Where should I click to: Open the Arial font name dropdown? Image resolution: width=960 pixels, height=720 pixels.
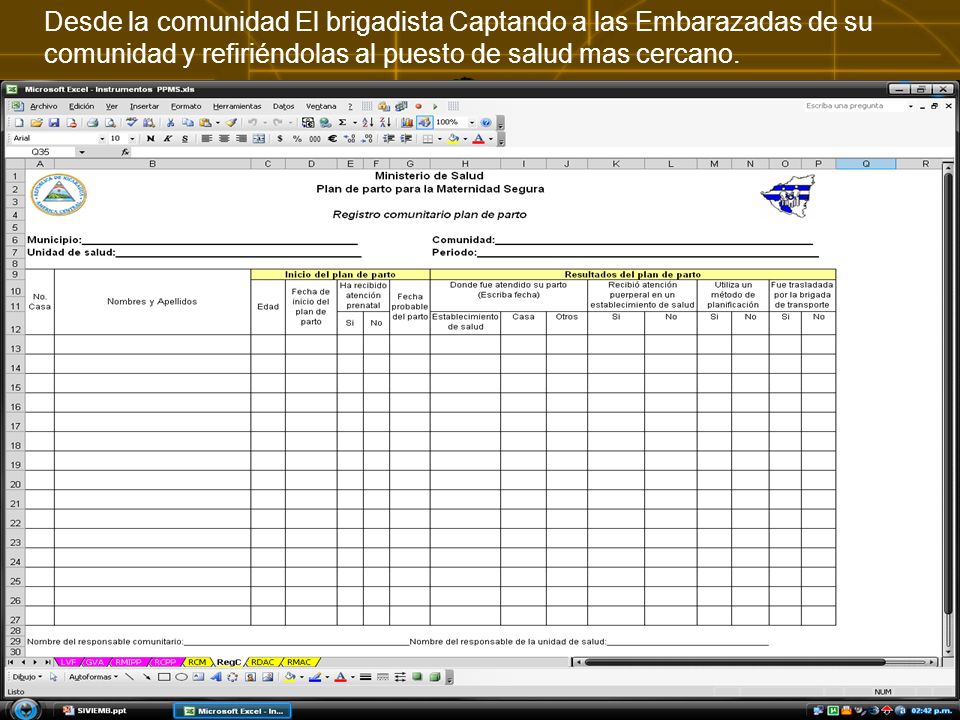point(102,138)
